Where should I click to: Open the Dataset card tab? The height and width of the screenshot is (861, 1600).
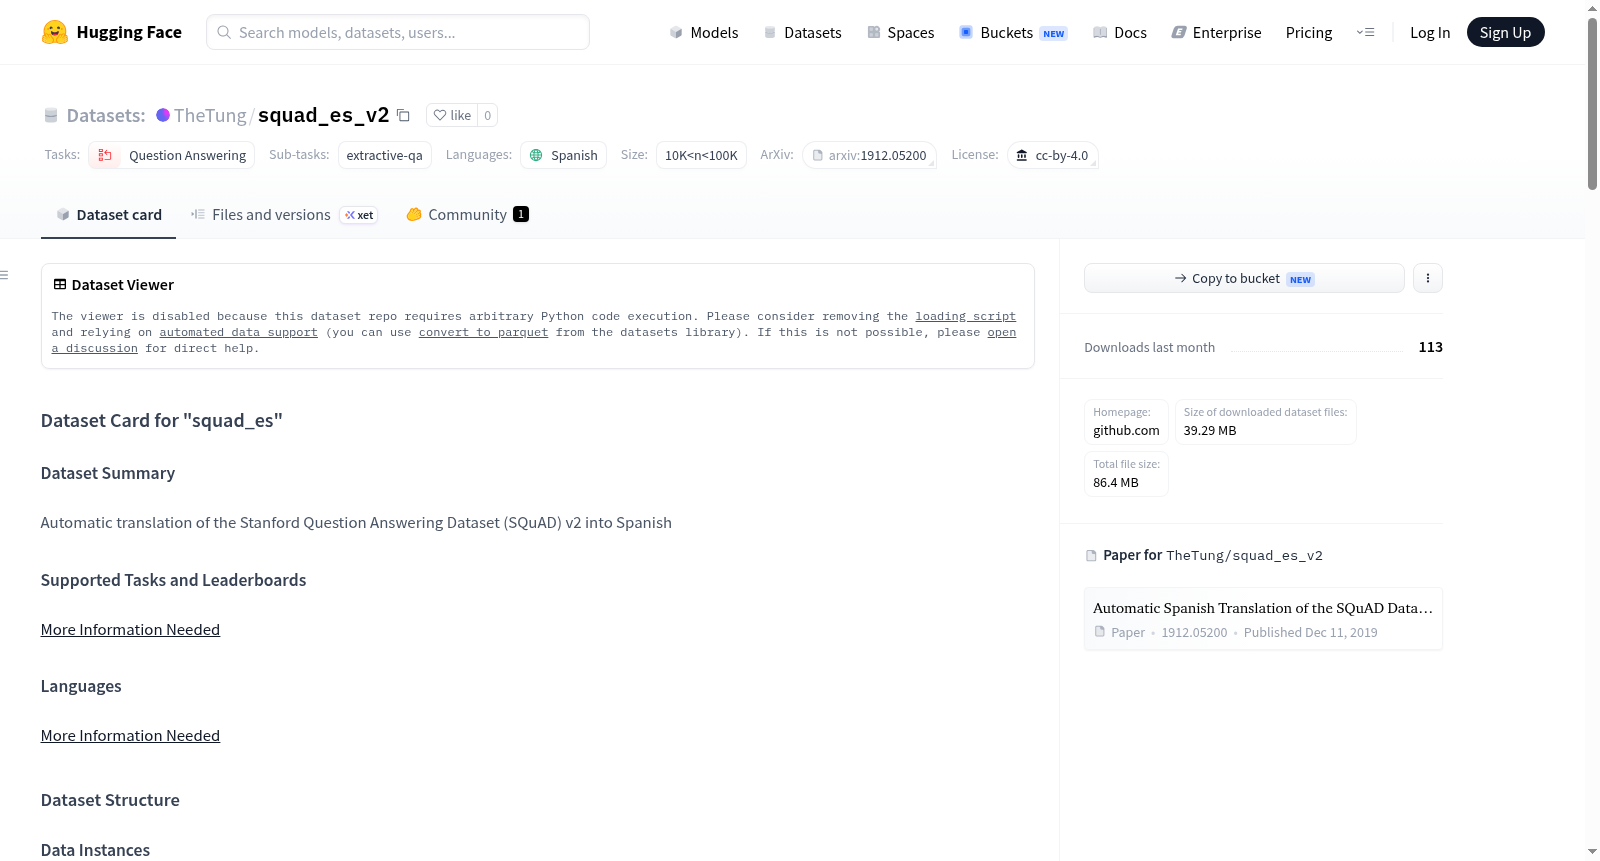coord(109,214)
